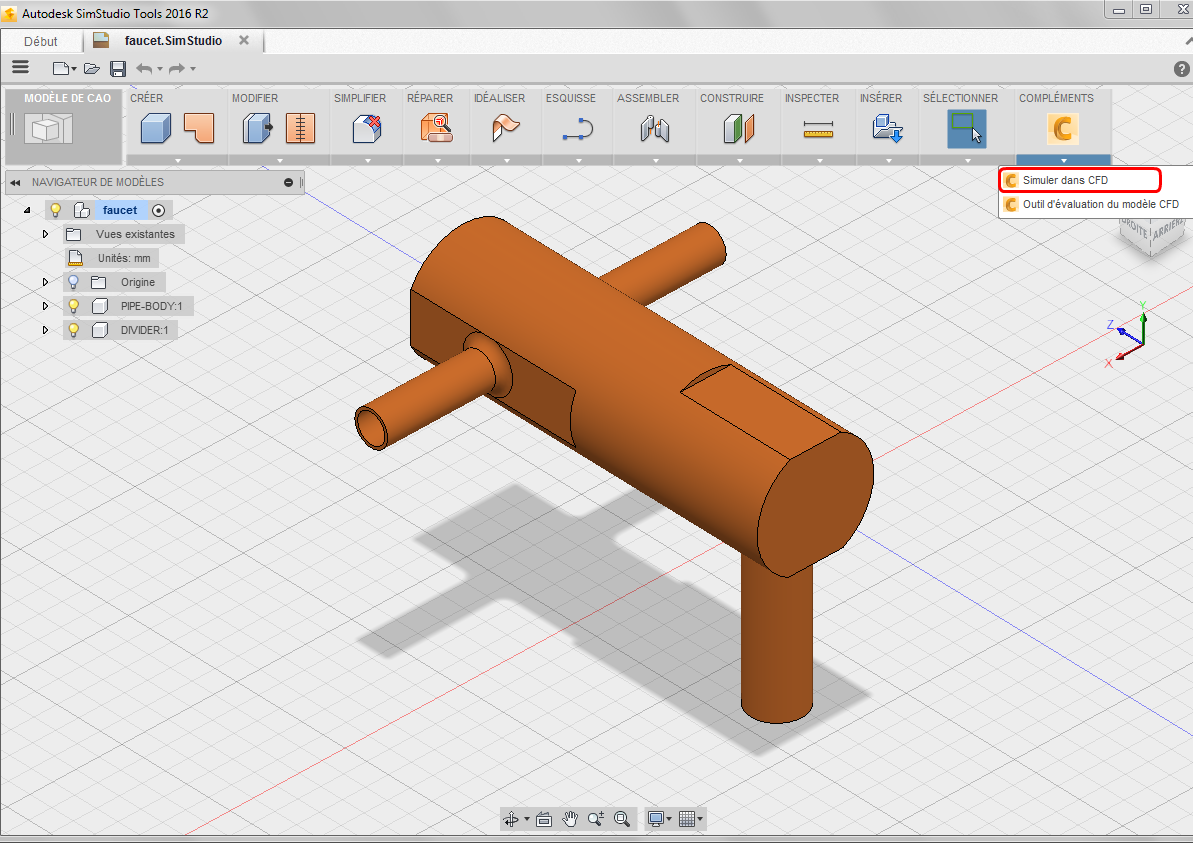Select Vues existantes folder in tree

(x=135, y=234)
